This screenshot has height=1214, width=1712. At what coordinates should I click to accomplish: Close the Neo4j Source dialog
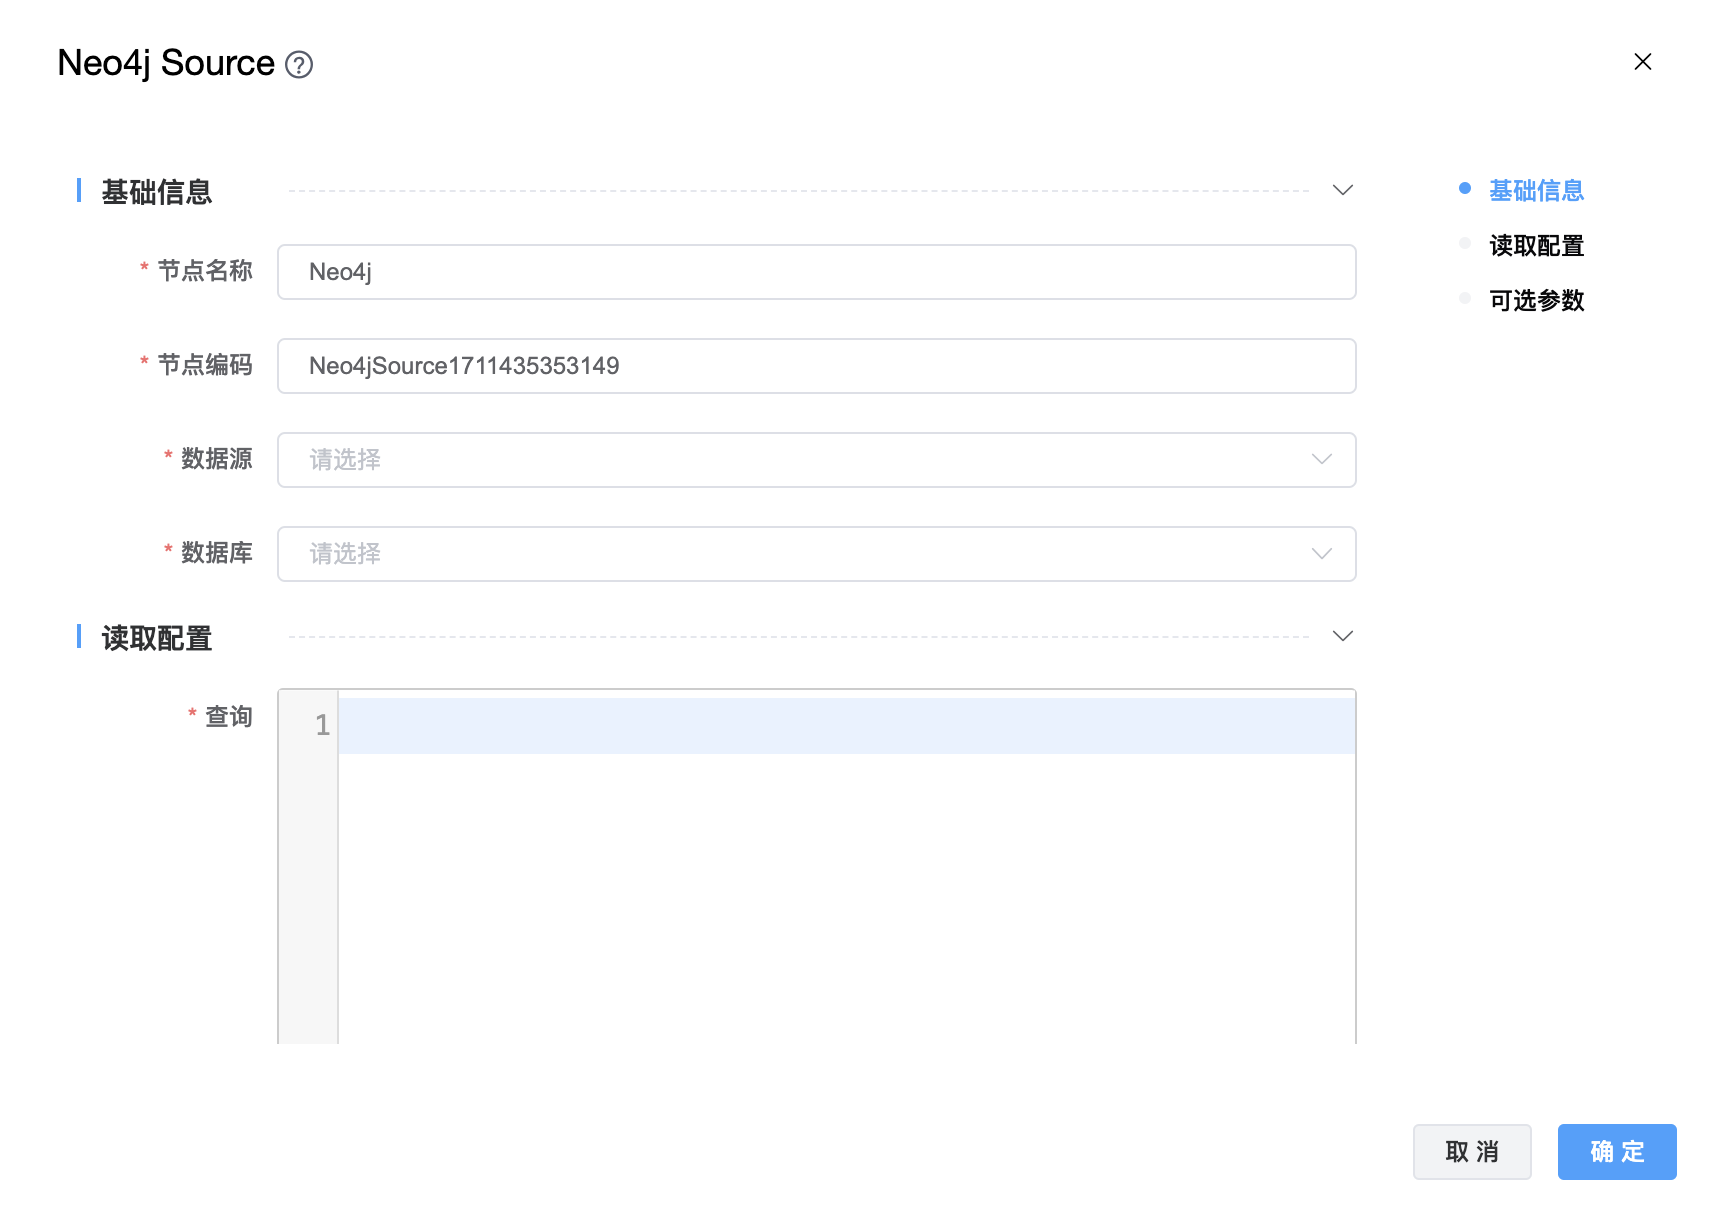tap(1642, 62)
